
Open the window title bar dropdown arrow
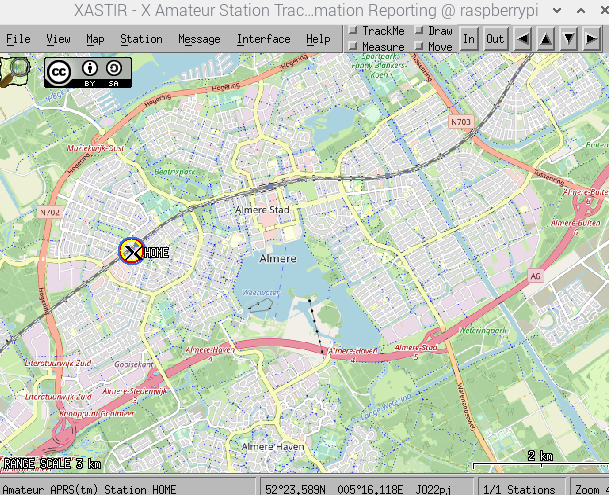tap(557, 10)
